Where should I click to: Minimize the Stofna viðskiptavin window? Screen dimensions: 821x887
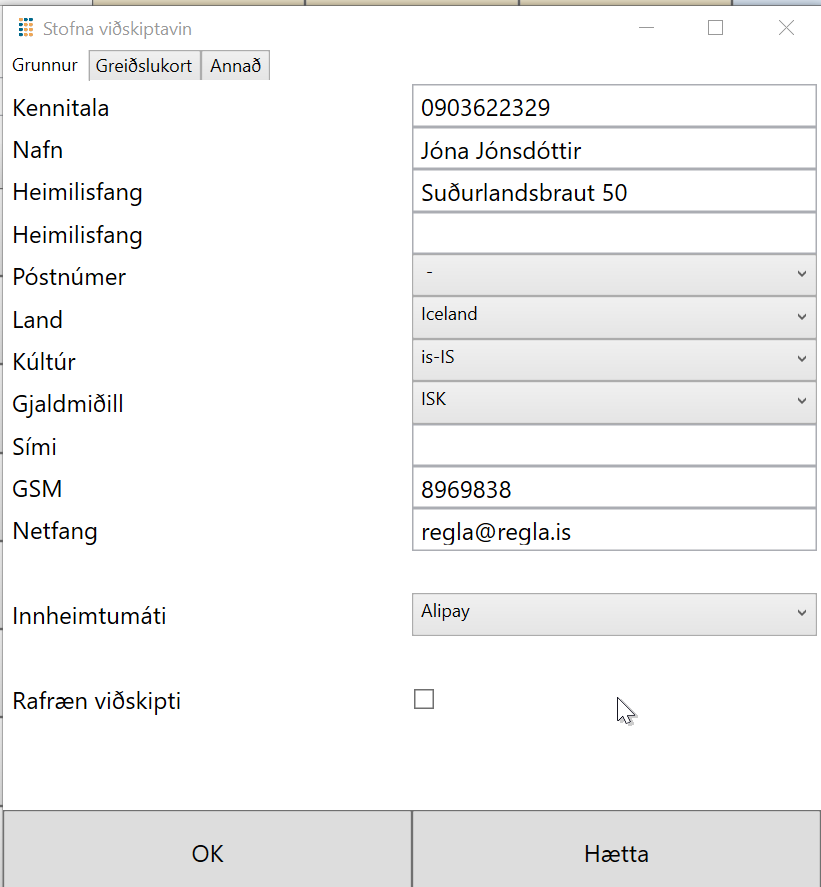646,28
